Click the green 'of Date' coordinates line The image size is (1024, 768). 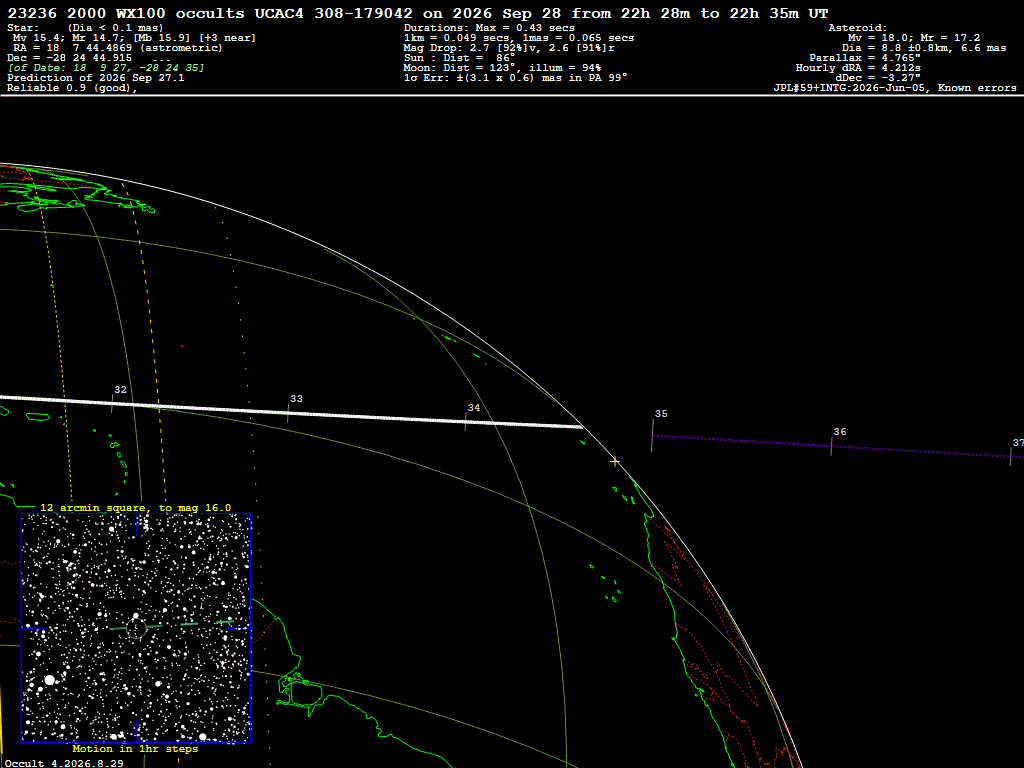[x=106, y=68]
